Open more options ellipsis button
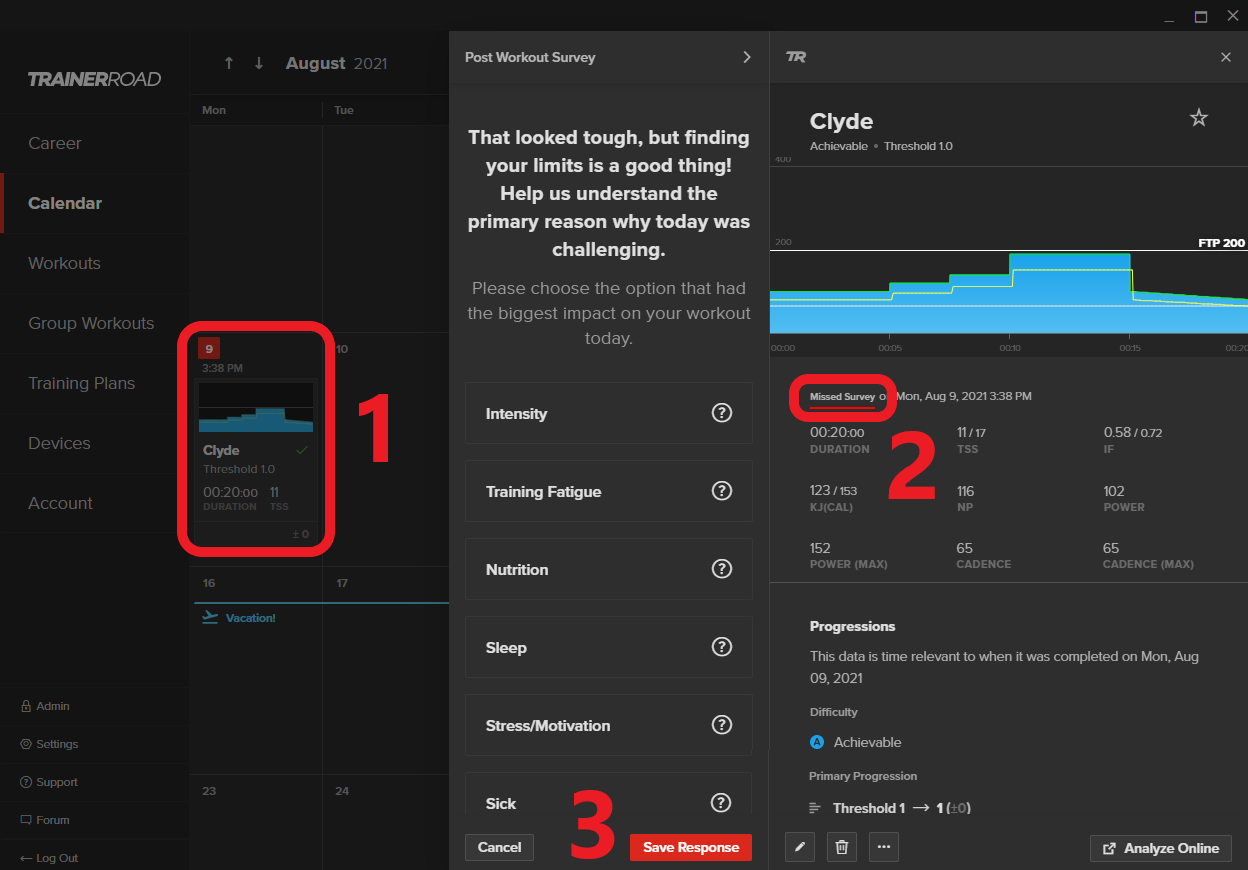This screenshot has width=1248, height=870. 884,847
